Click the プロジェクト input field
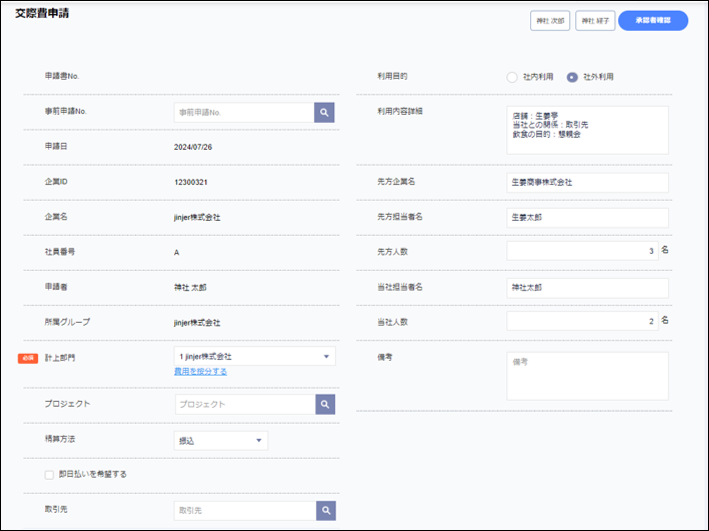This screenshot has width=709, height=531. point(243,404)
